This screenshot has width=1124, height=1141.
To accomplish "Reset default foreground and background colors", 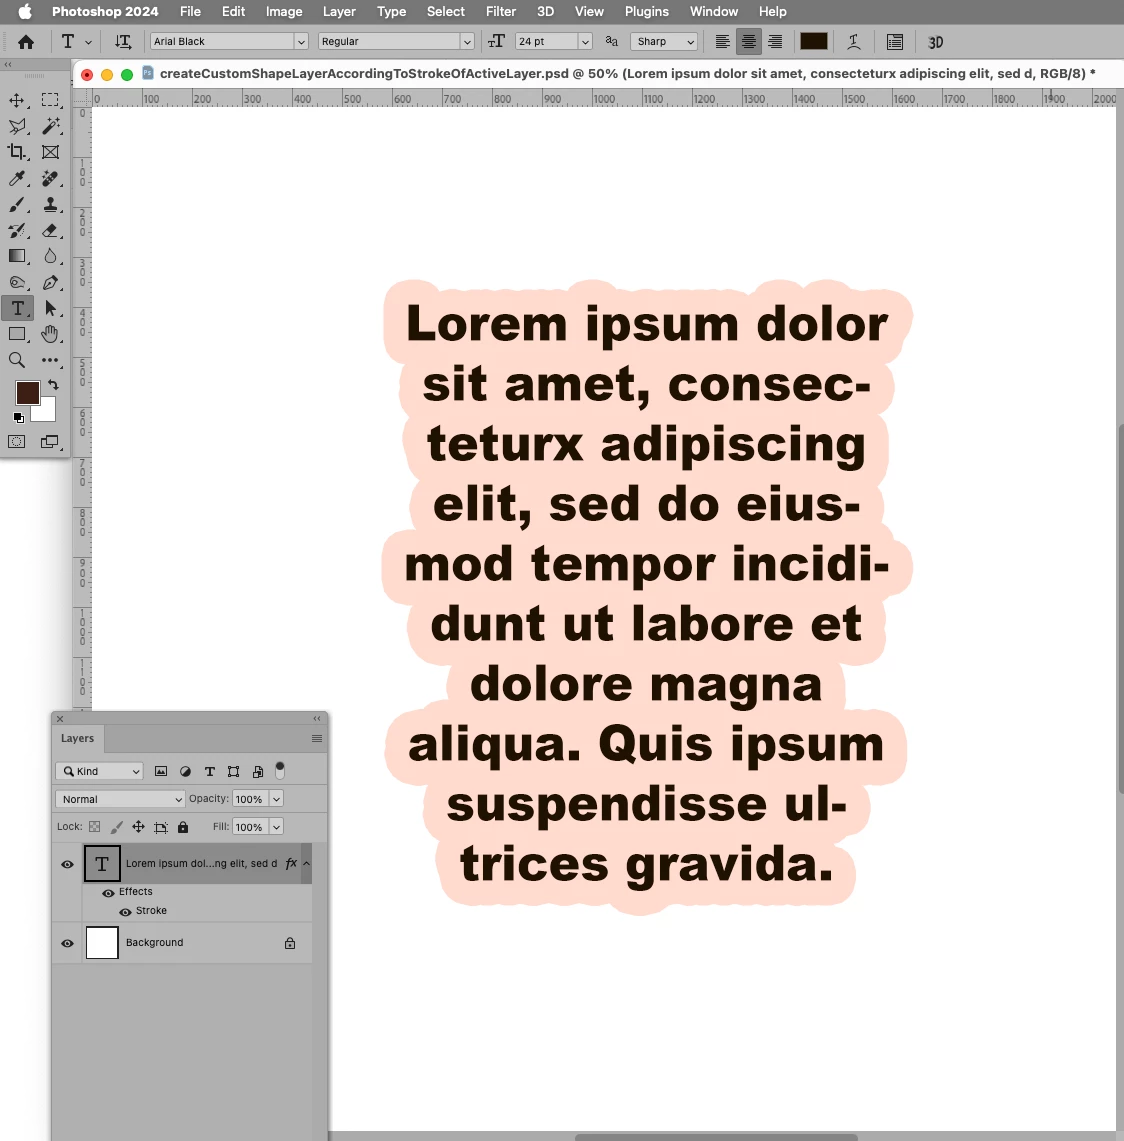I will (x=19, y=418).
